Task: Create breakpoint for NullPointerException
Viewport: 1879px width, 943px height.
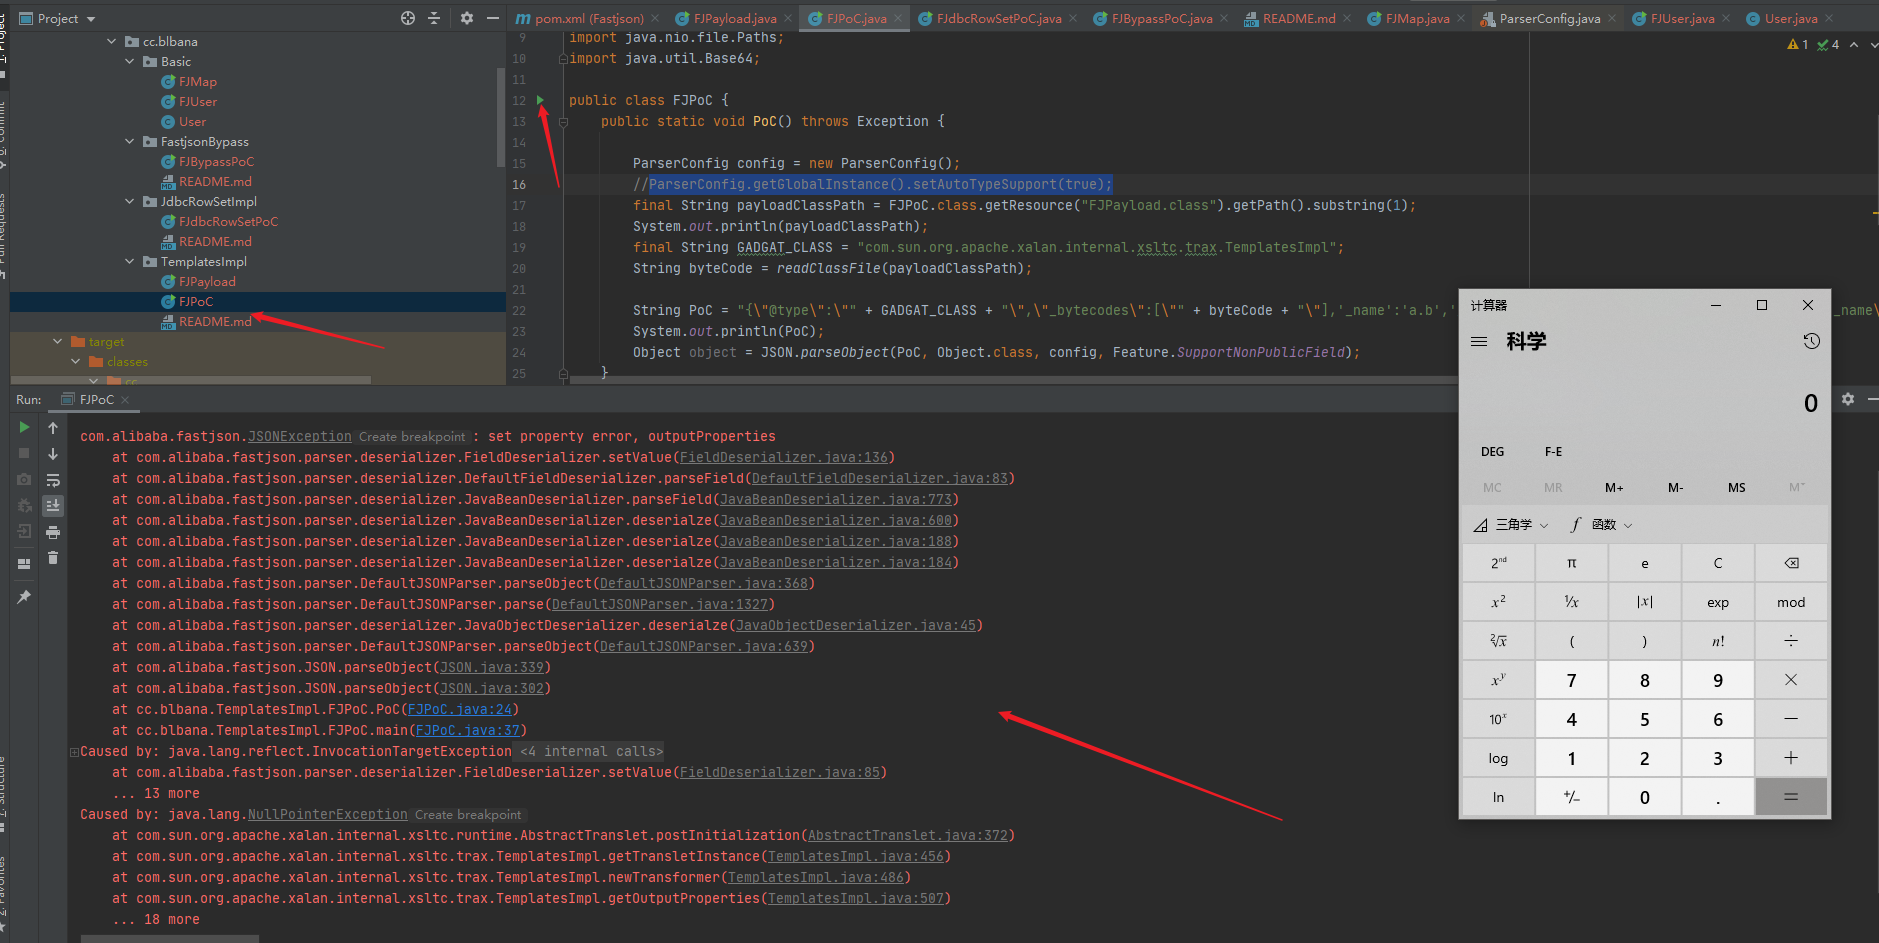Action: [x=468, y=815]
